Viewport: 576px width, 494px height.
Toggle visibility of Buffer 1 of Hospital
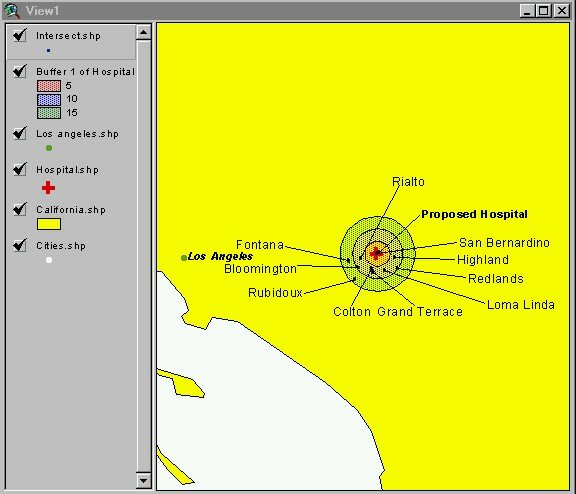(19, 71)
